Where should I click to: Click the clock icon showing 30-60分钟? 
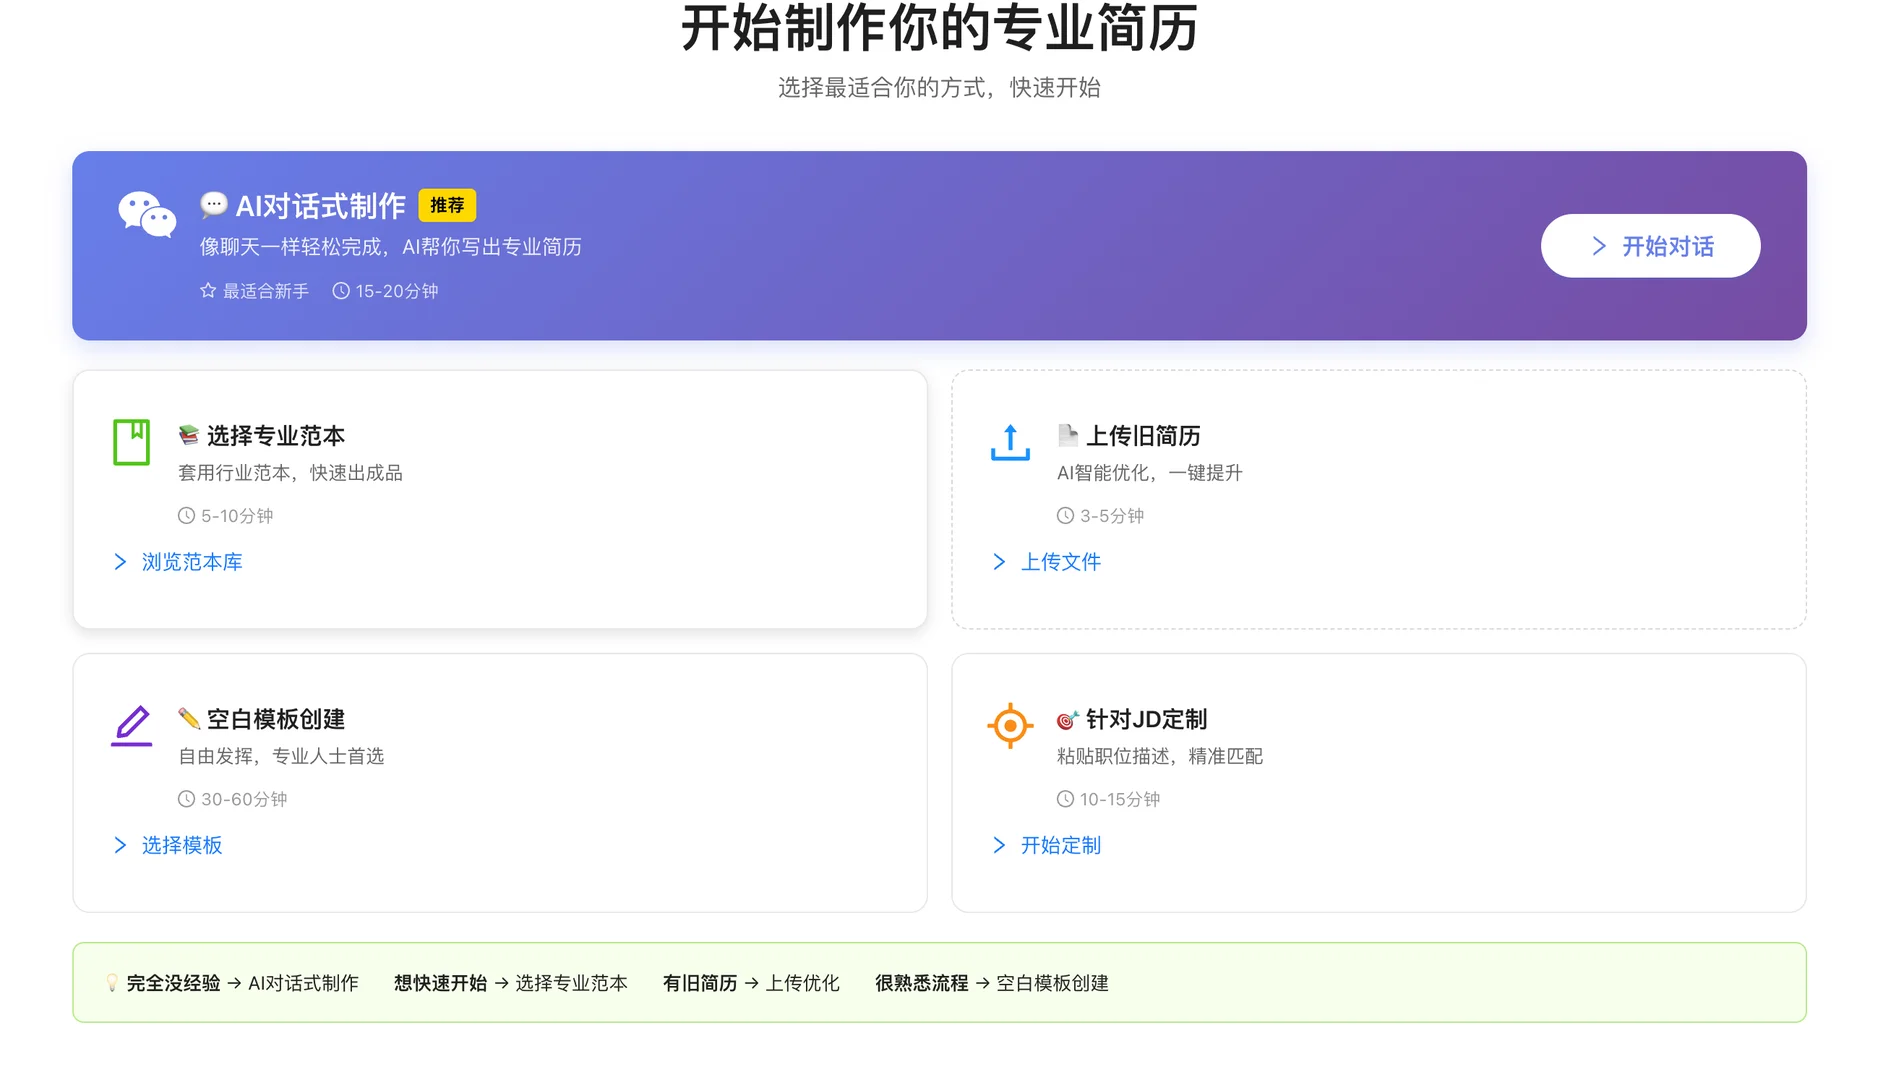point(184,798)
